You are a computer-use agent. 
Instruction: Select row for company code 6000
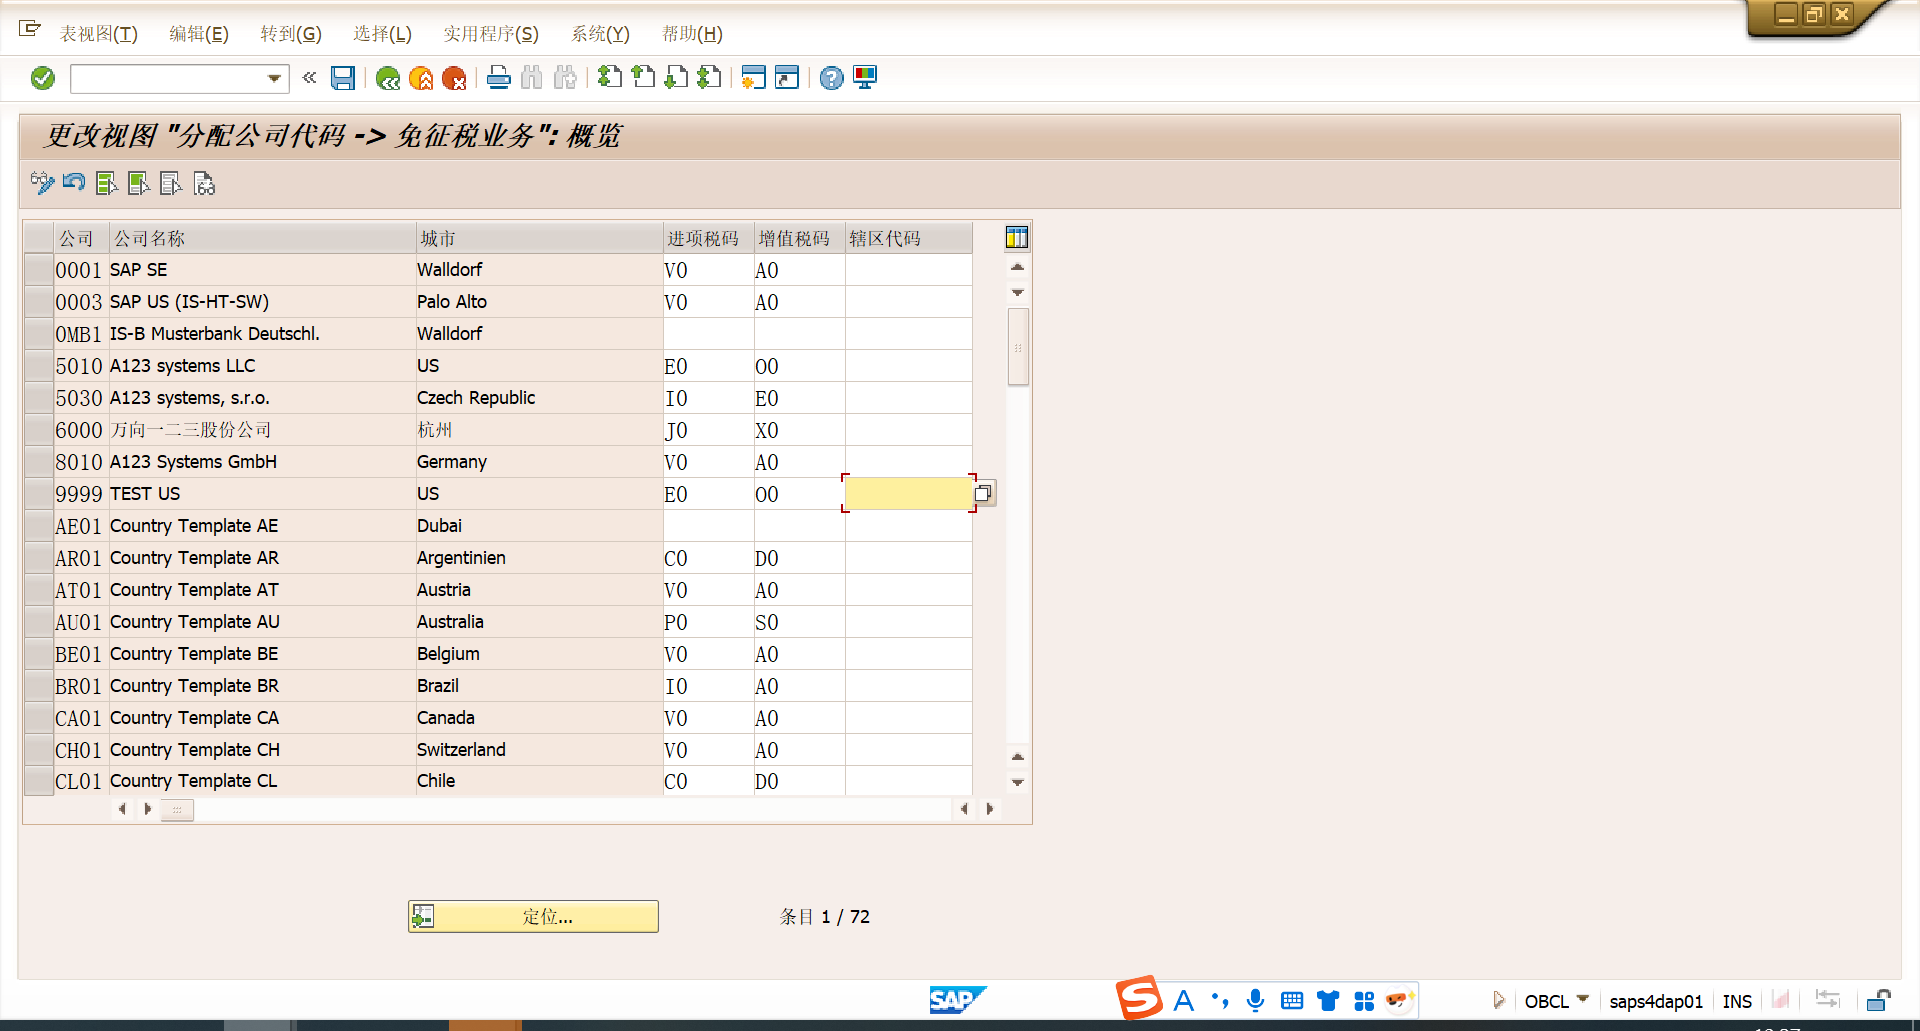coord(39,430)
